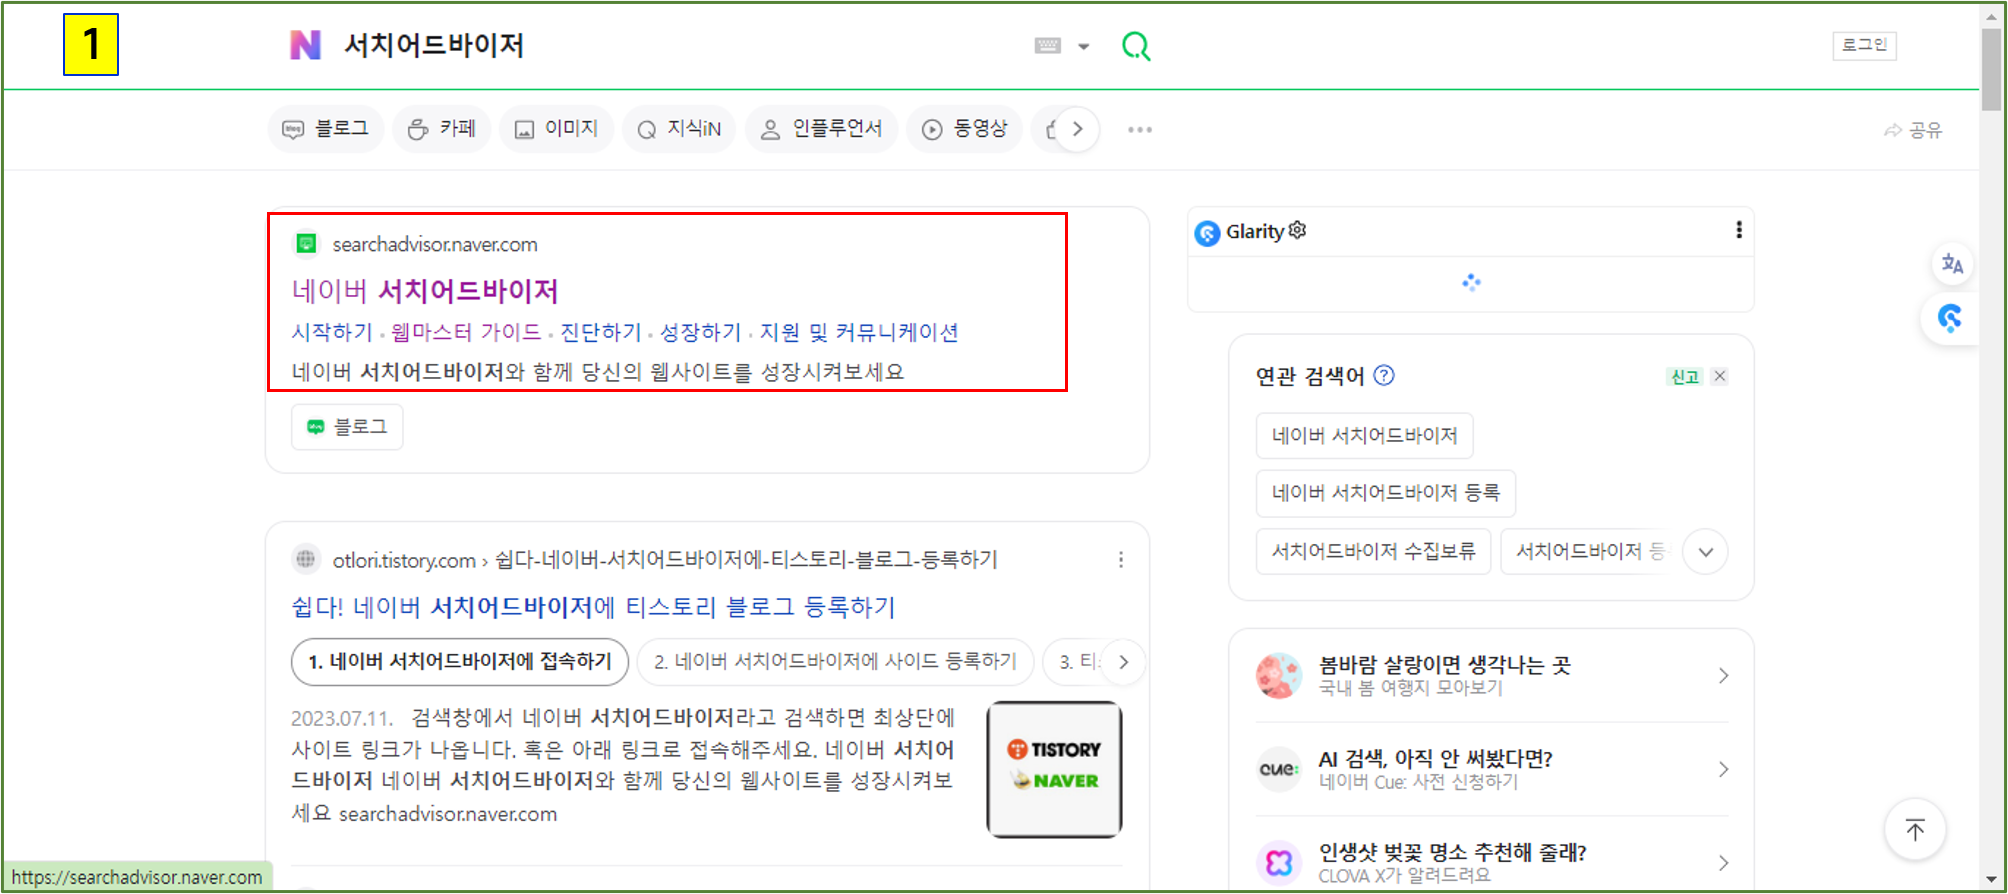Image resolution: width=2008 pixels, height=894 pixels.
Task: Click the otlori.tistory.com globe icon
Action: tap(306, 559)
